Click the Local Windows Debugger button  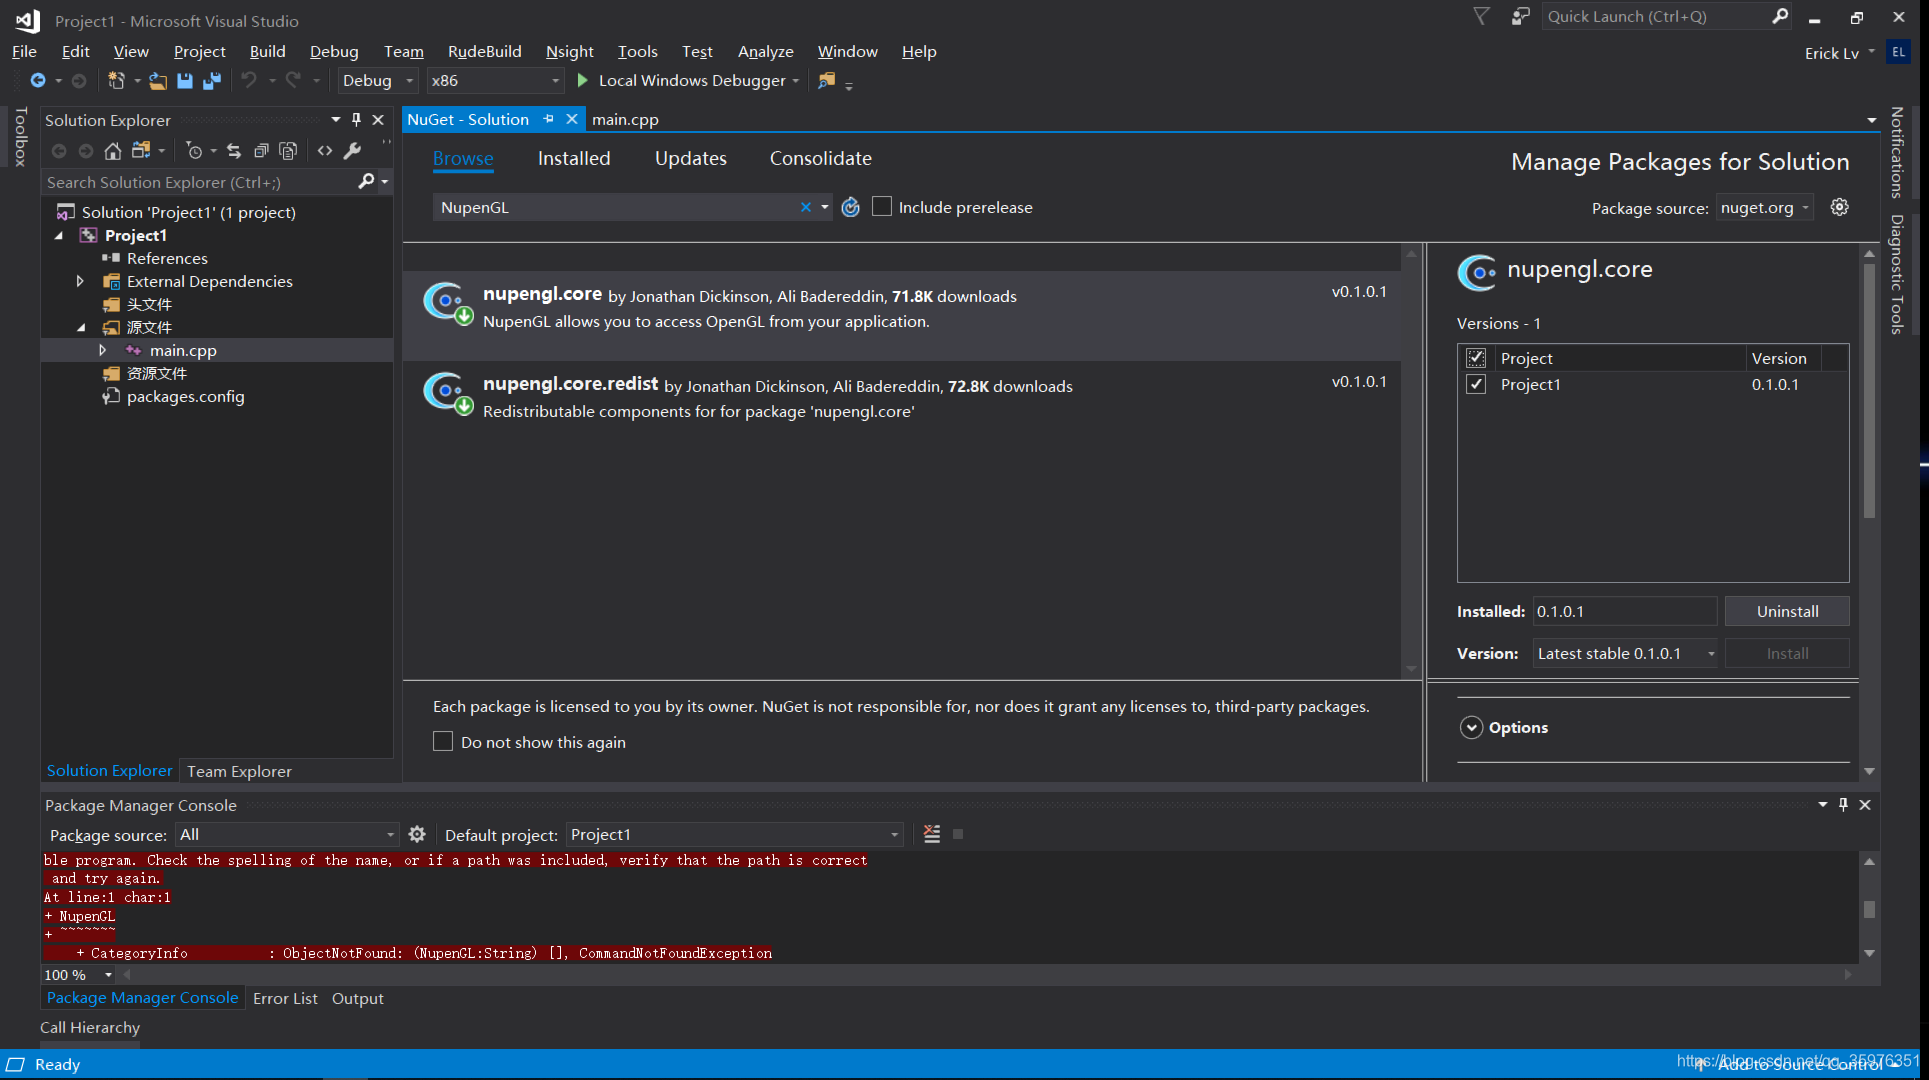tap(691, 81)
